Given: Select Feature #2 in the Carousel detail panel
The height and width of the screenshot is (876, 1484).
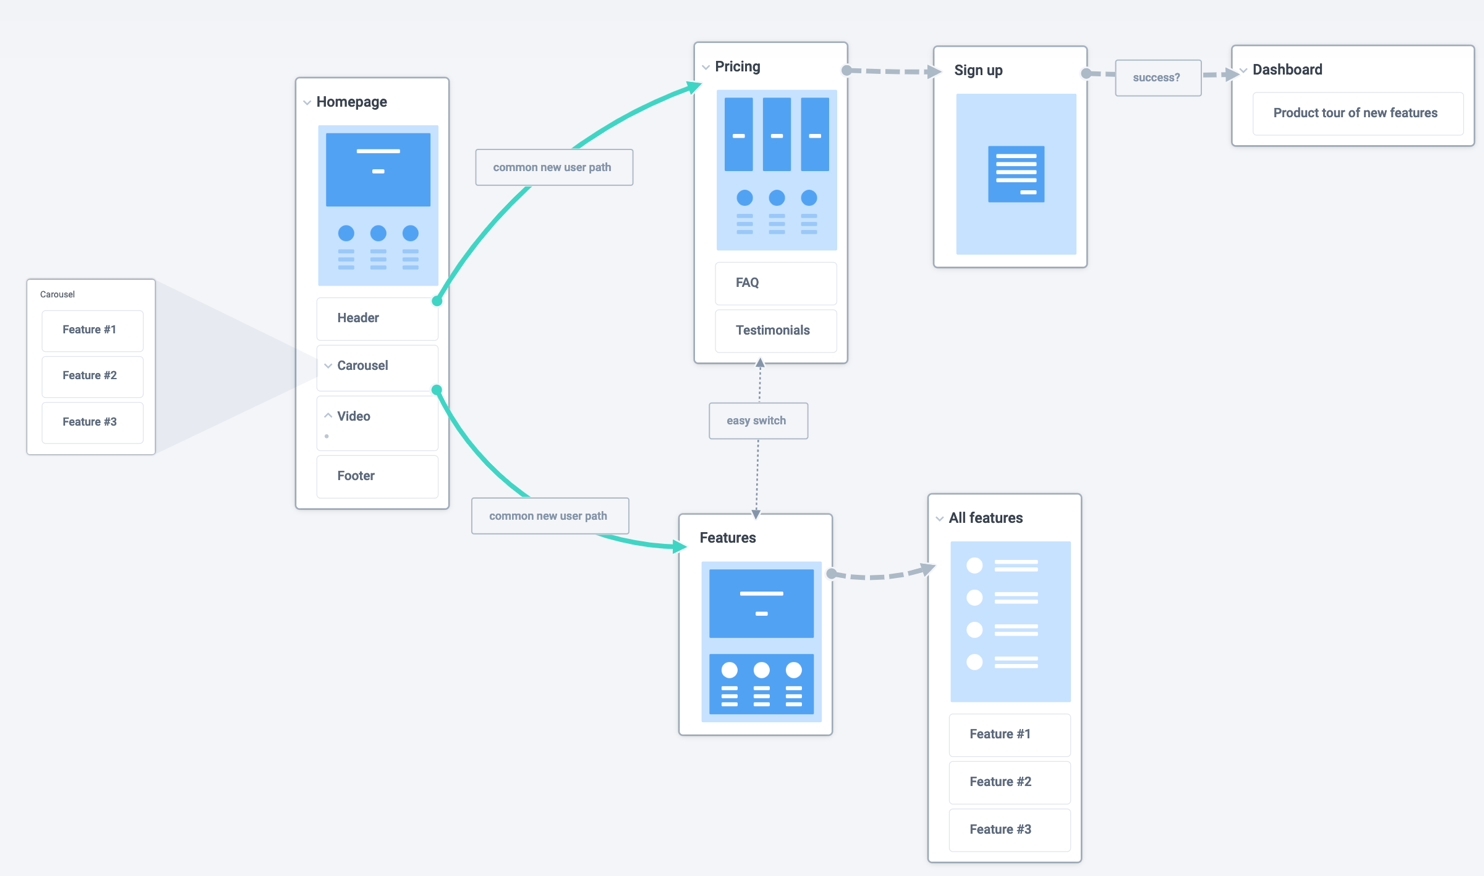Looking at the screenshot, I should tap(92, 376).
